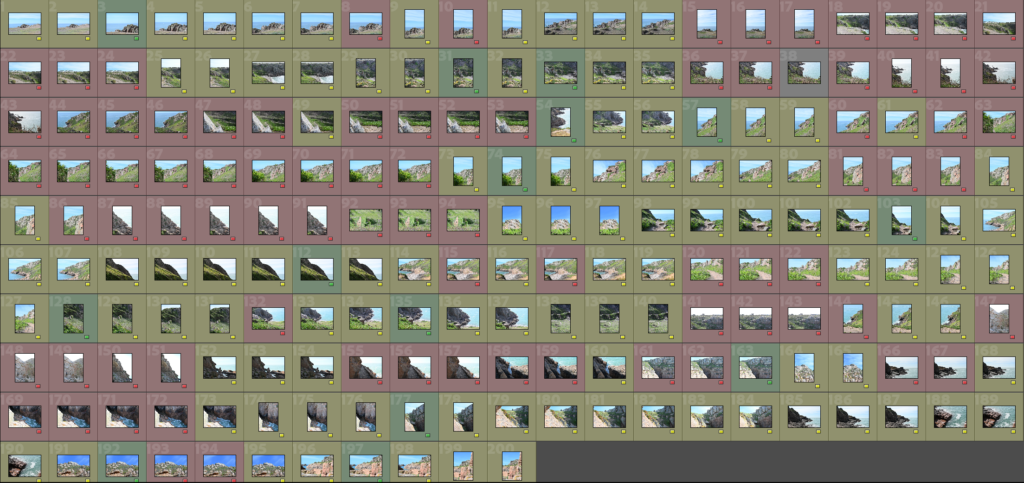Image resolution: width=1024 pixels, height=483 pixels.
Task: Click the red label marker under photo 22
Action: [38, 87]
